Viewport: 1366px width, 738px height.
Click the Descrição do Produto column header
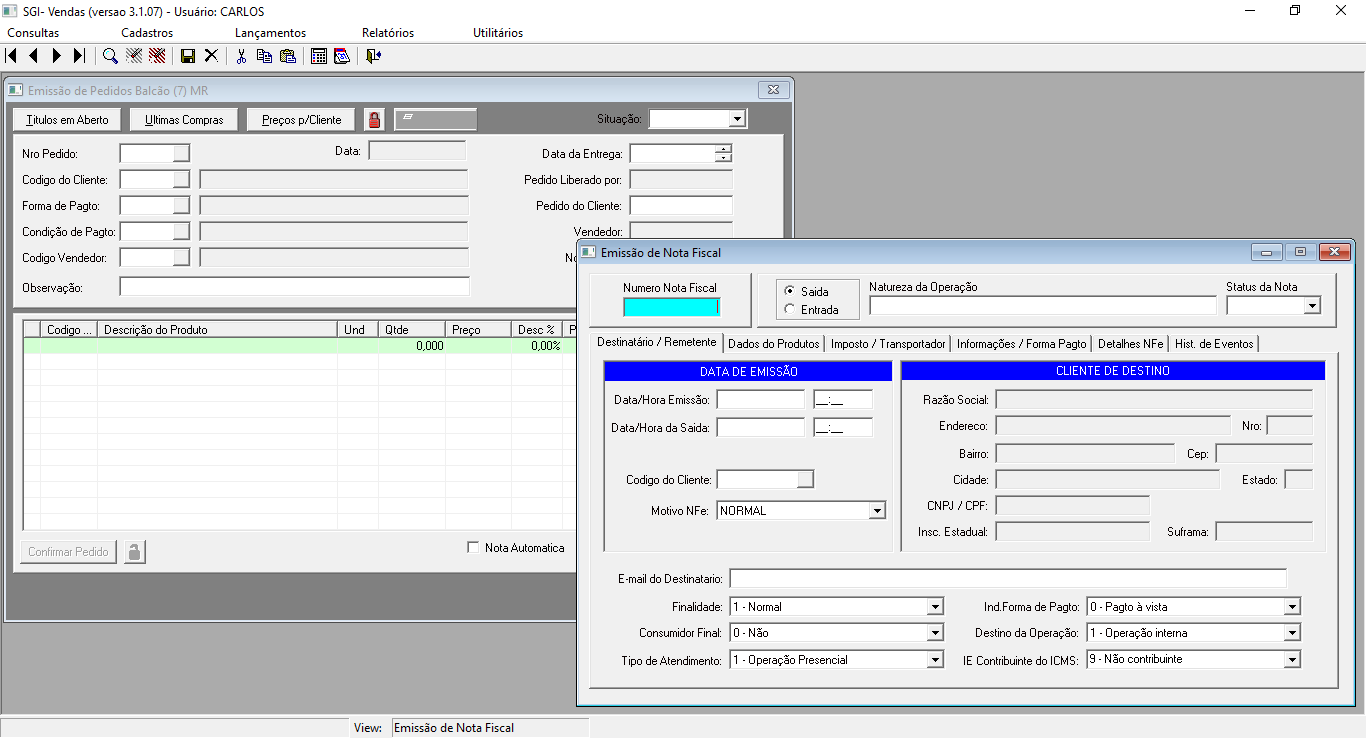[x=217, y=329]
